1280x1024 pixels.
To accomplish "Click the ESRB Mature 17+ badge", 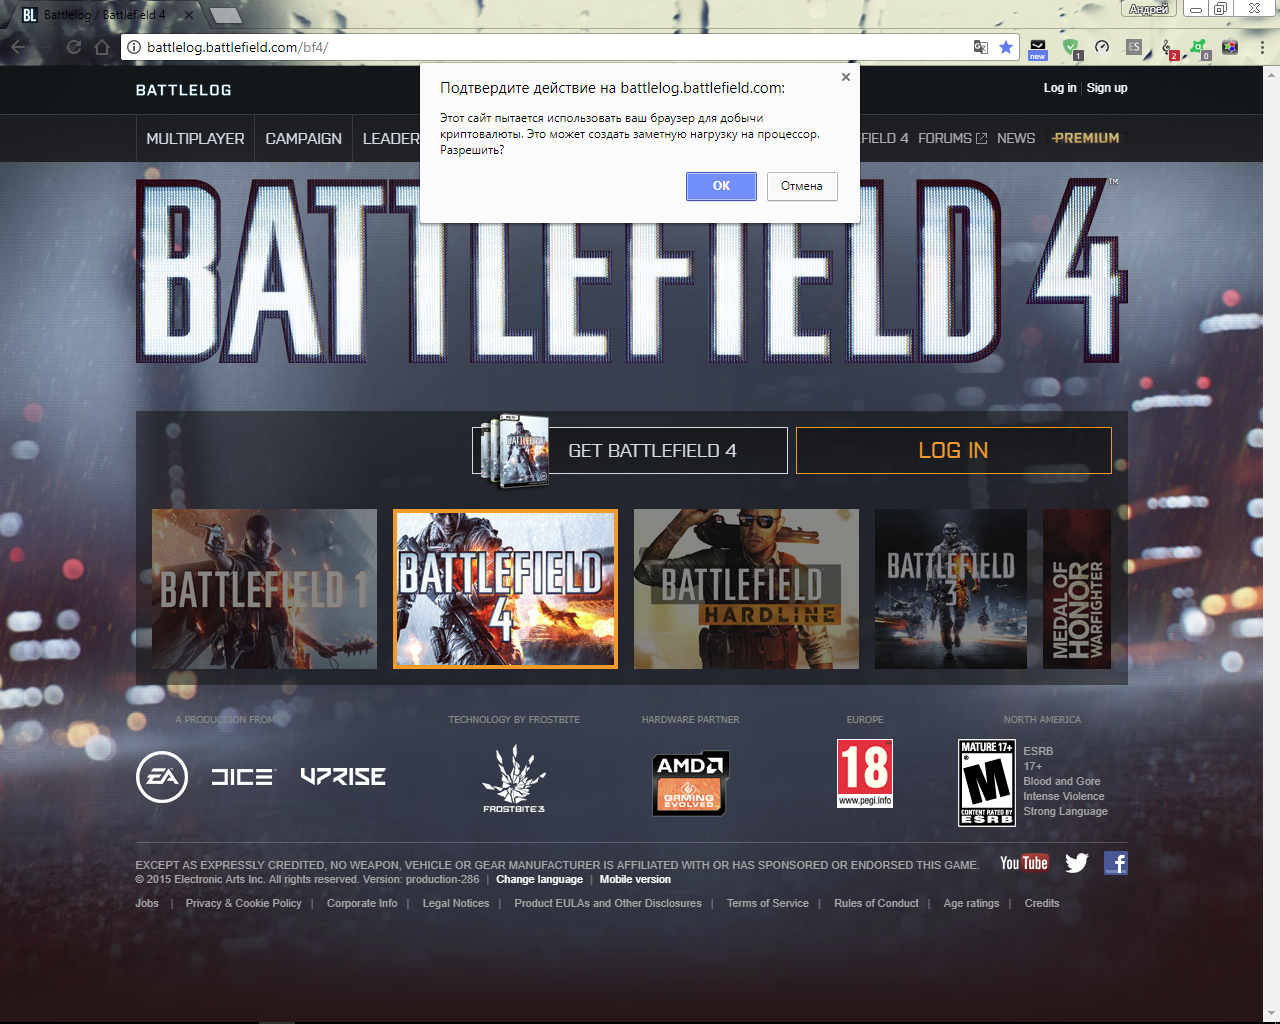I will pyautogui.click(x=987, y=783).
